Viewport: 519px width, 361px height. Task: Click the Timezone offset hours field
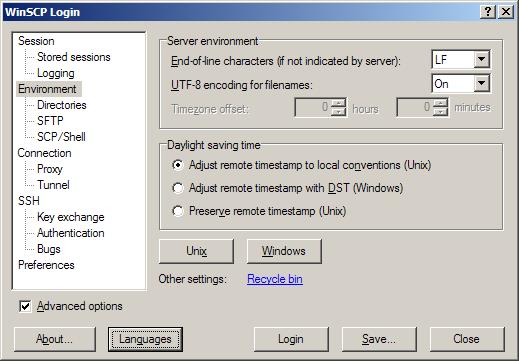[313, 107]
